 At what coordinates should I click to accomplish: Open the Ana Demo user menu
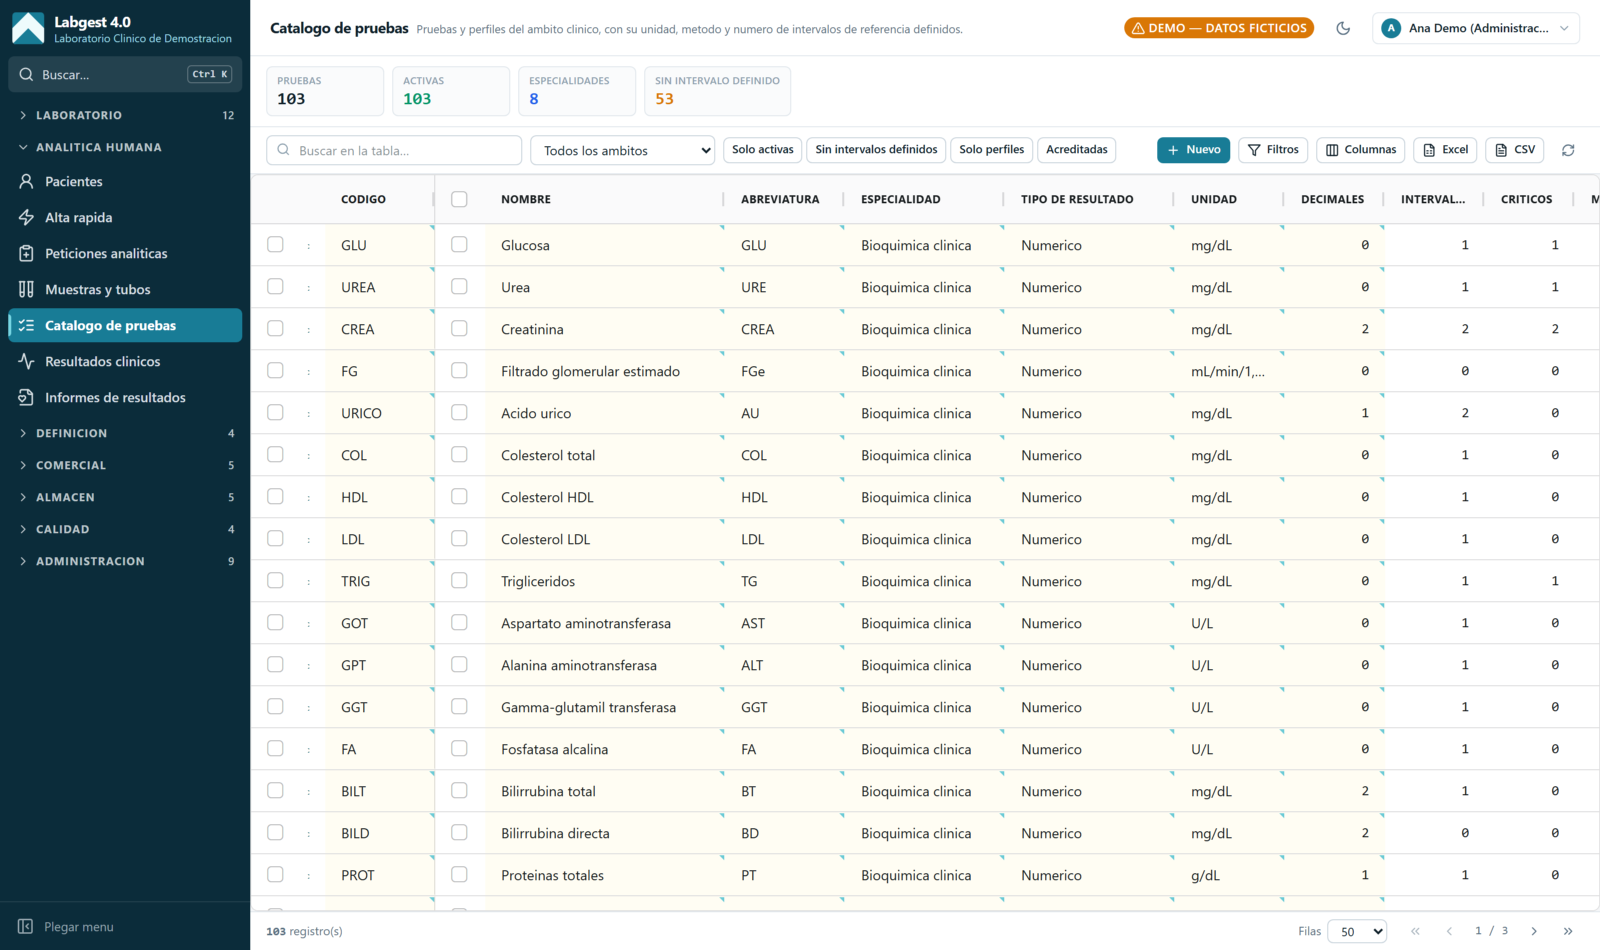[1476, 28]
